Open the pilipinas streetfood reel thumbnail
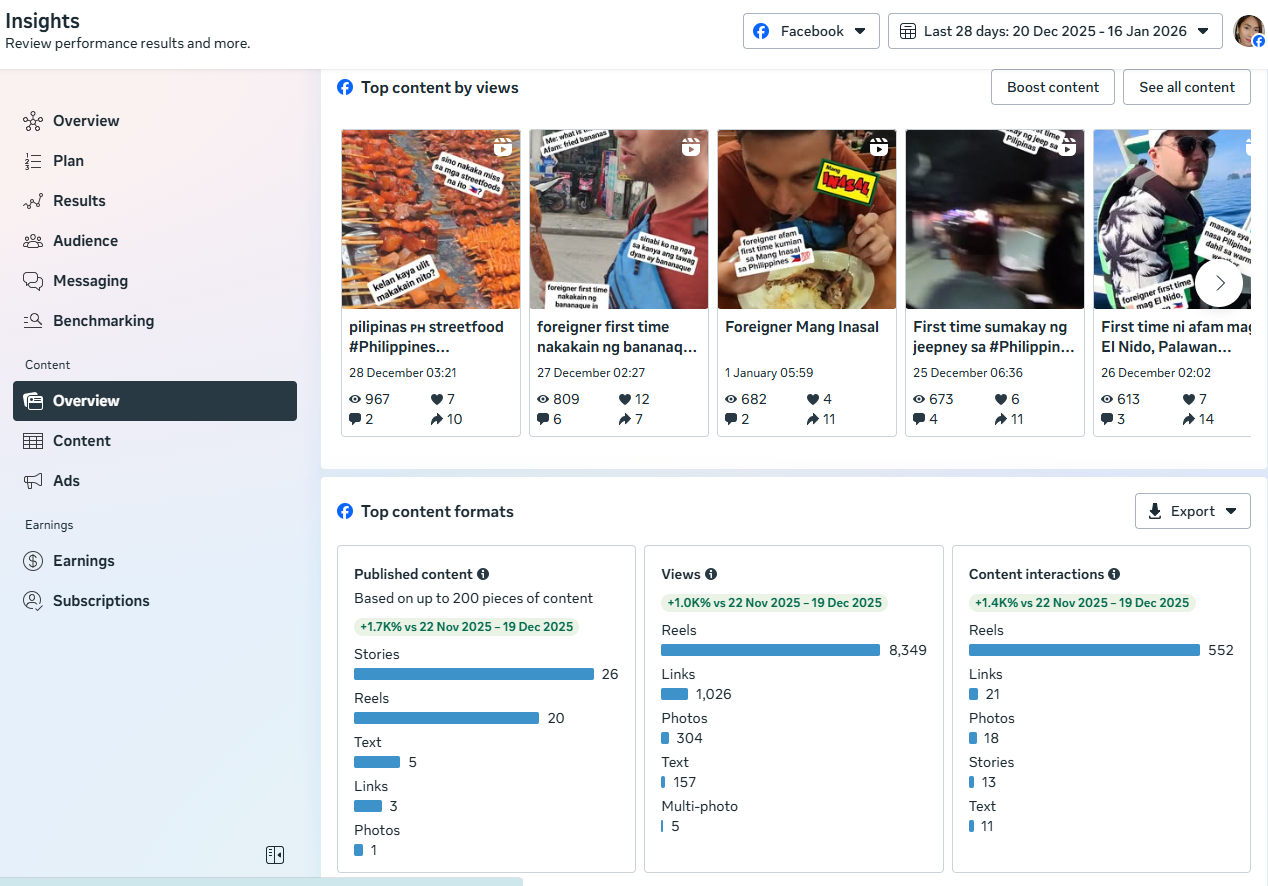 [x=431, y=219]
